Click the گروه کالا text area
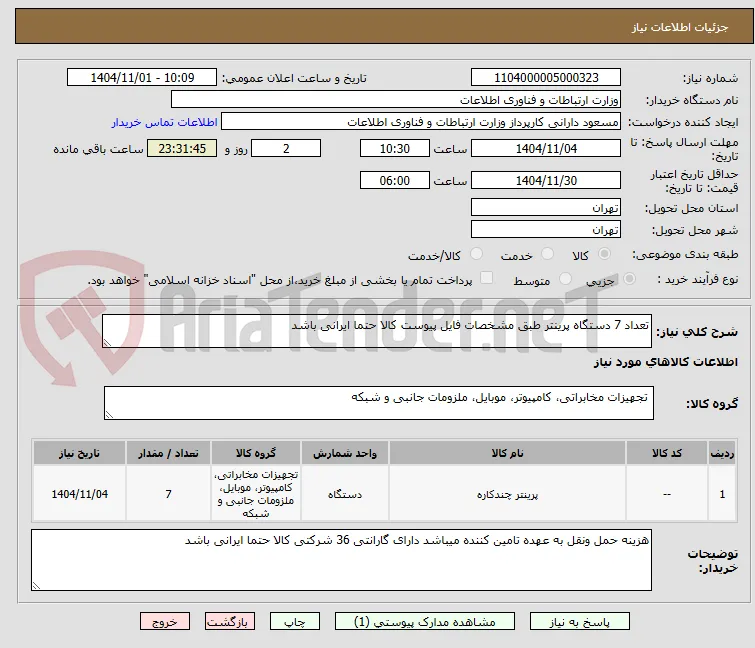 (x=379, y=403)
